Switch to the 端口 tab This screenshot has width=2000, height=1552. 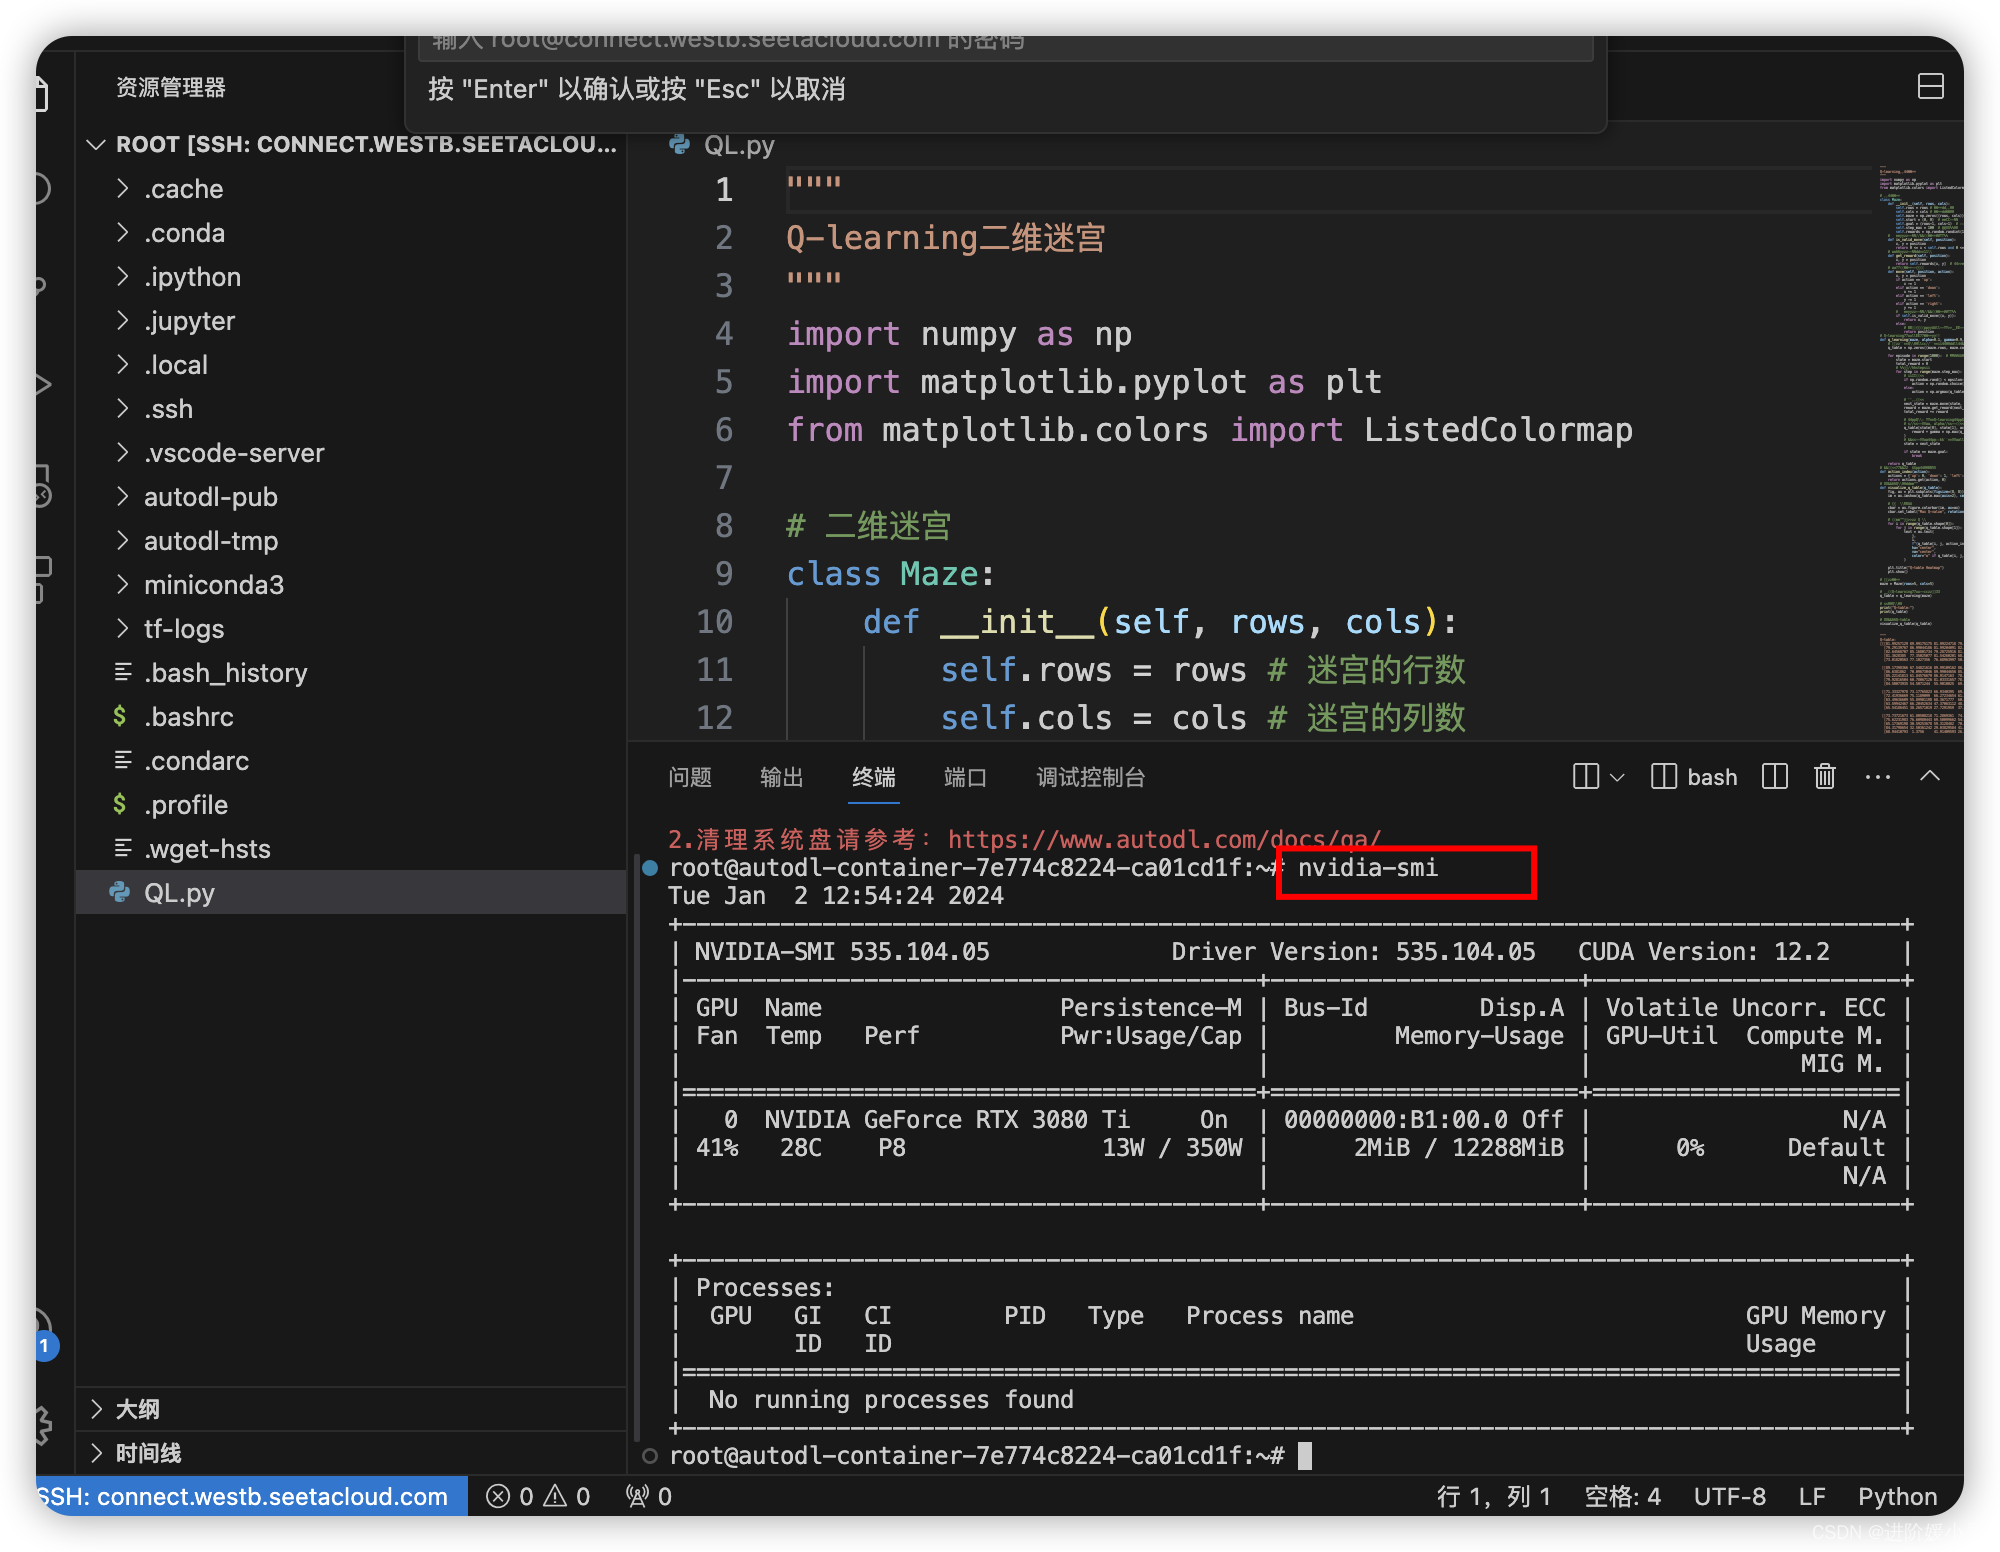(x=966, y=777)
